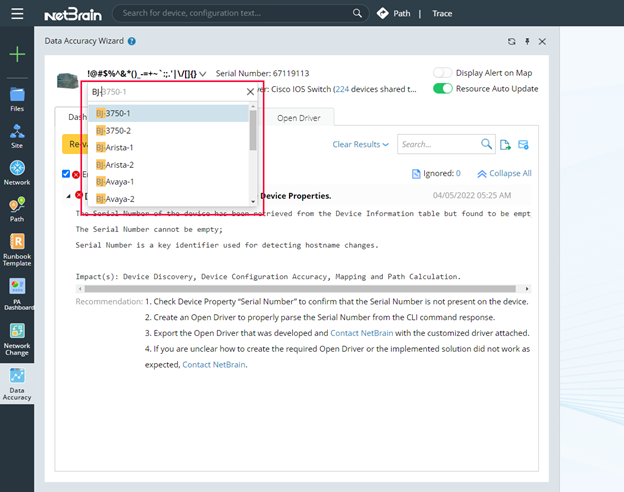Refresh the Data Accuracy Wizard pane

(x=511, y=41)
